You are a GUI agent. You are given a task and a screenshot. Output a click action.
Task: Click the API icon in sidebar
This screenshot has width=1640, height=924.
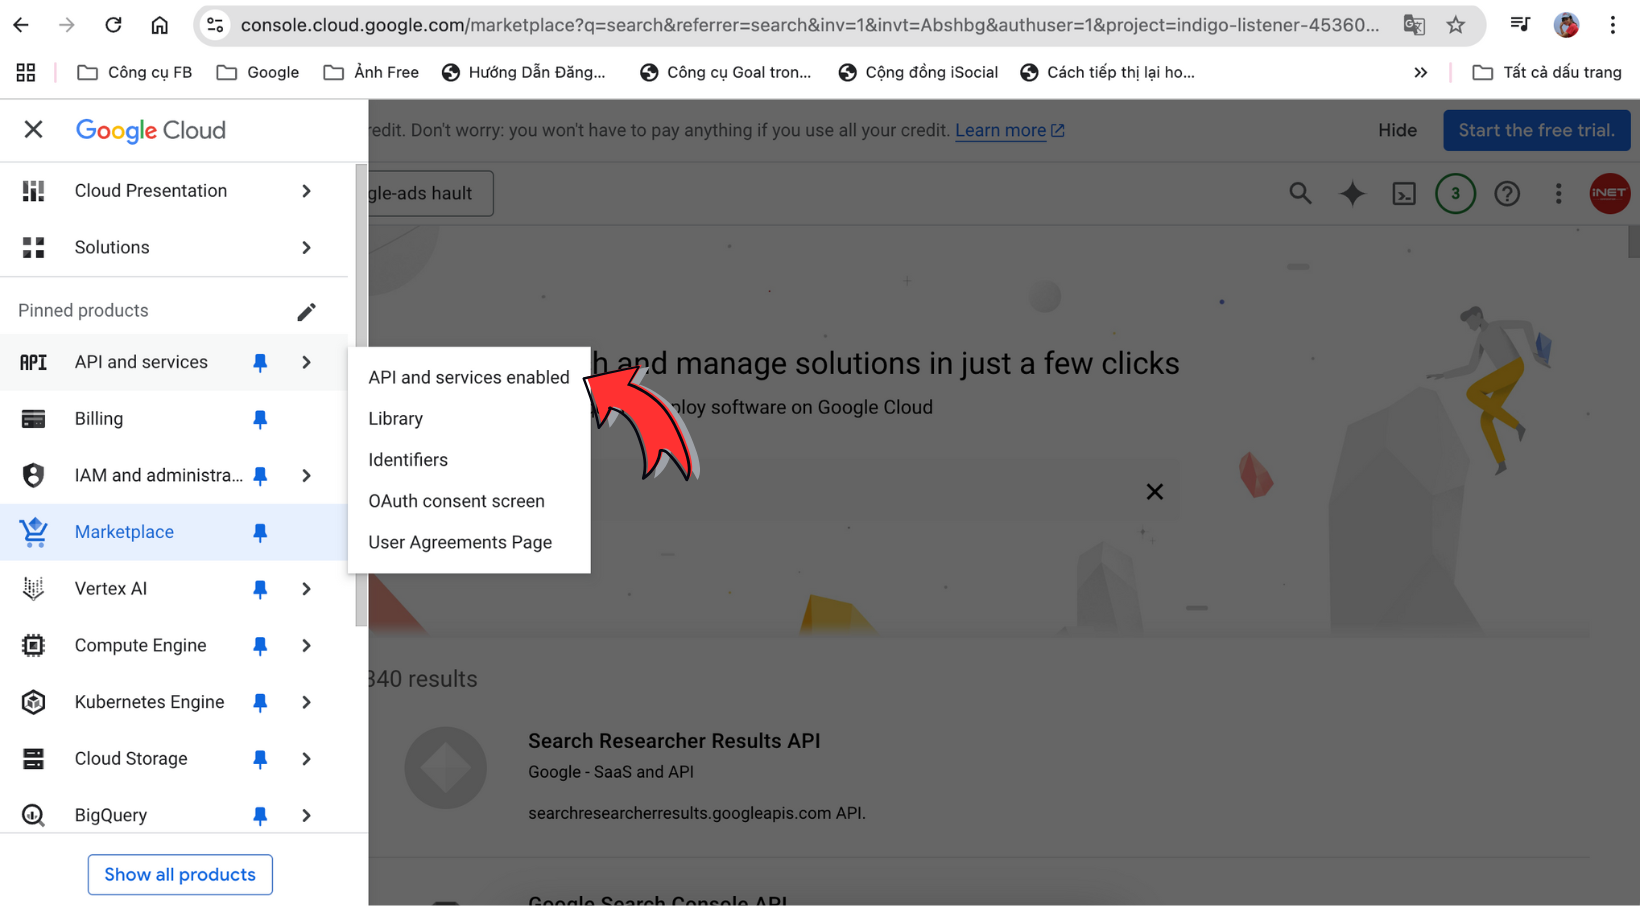(x=33, y=362)
